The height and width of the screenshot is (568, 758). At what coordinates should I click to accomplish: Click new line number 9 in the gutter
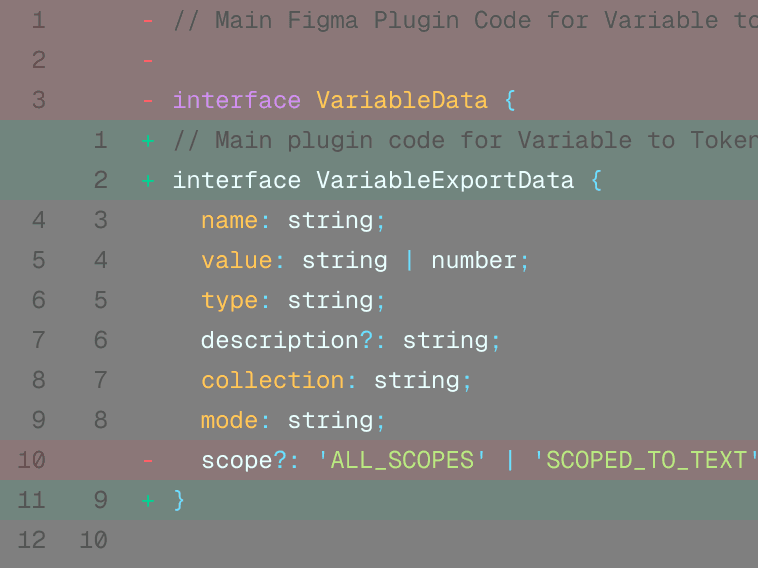[100, 500]
